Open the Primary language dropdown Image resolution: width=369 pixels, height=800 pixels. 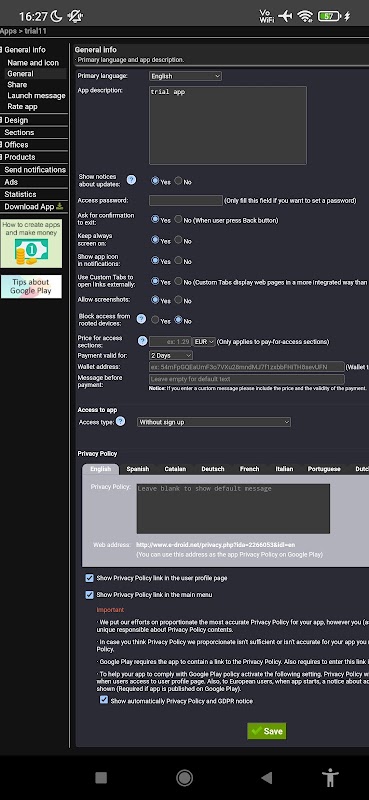click(x=185, y=76)
